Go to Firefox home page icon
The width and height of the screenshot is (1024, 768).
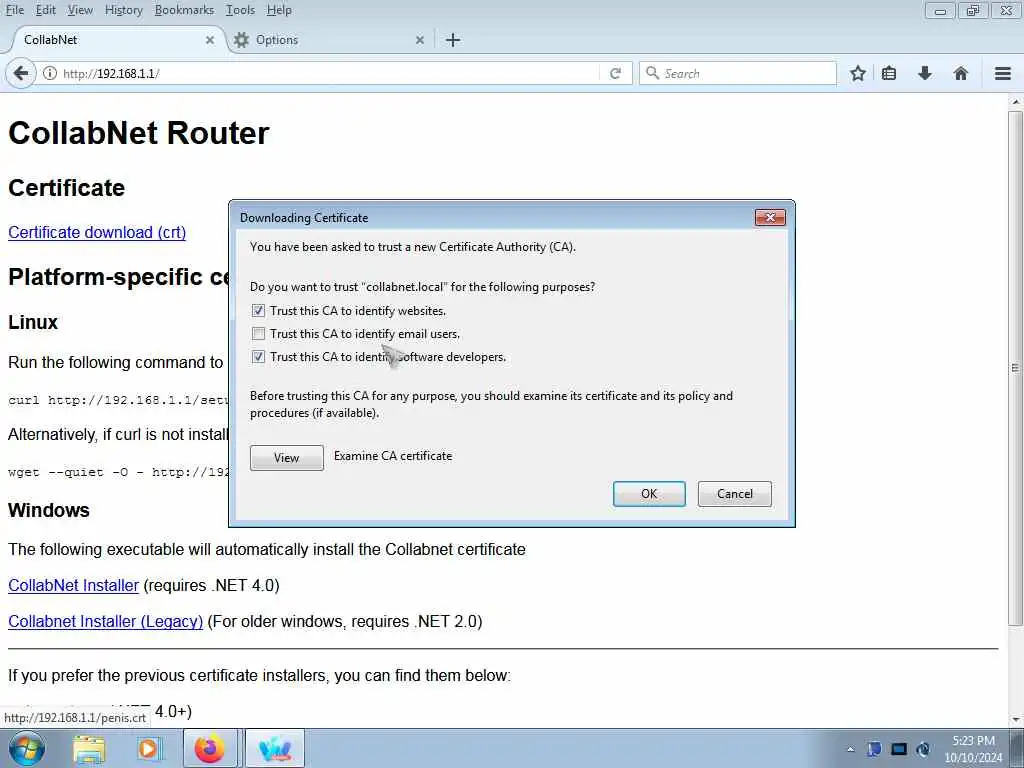[960, 73]
